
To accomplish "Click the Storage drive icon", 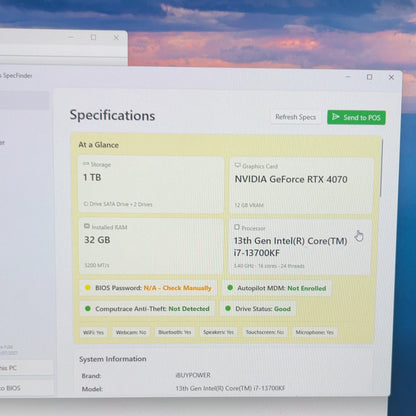I will click(x=86, y=164).
